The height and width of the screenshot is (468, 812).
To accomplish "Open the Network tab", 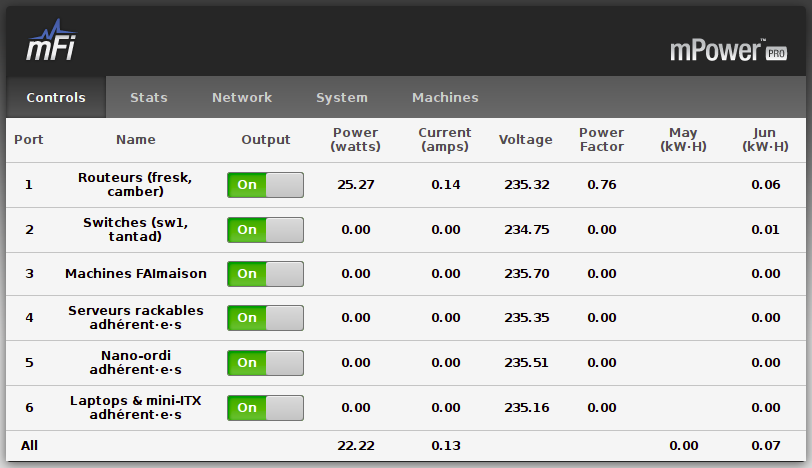I will click(242, 98).
